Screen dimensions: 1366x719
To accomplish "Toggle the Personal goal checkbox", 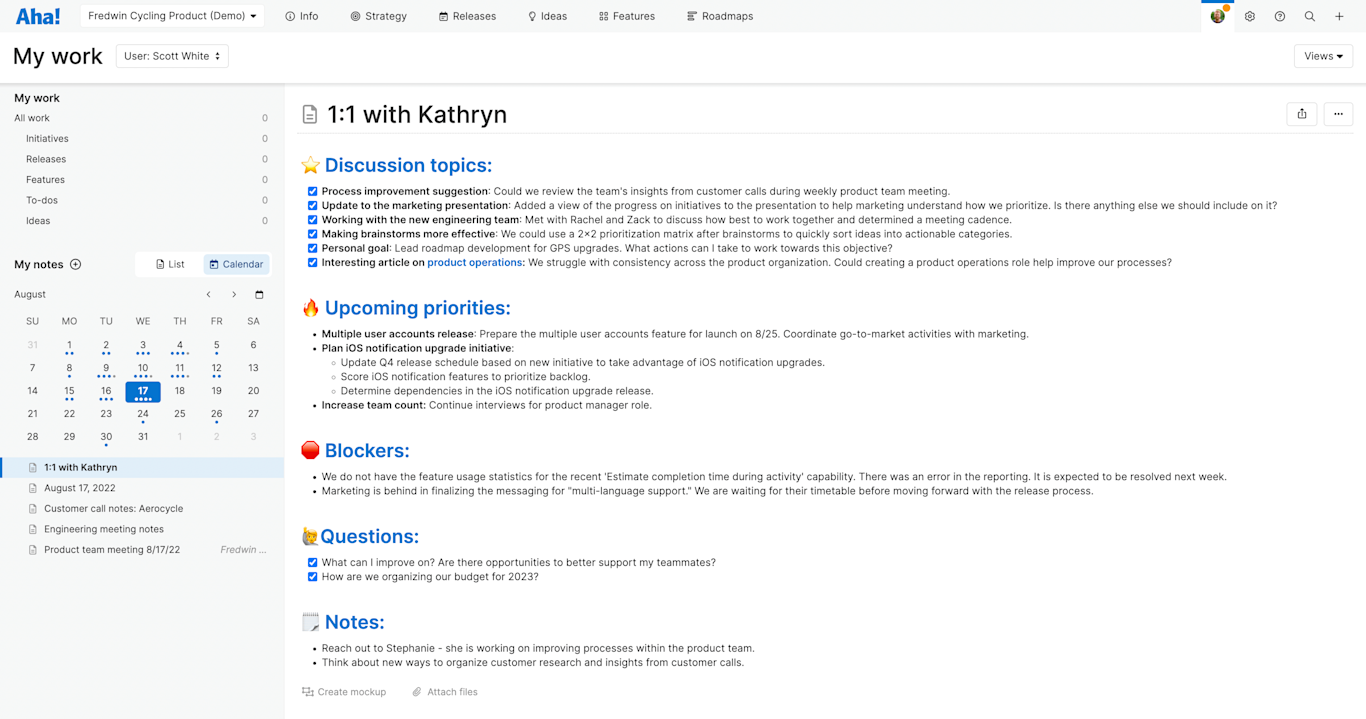I will pos(313,248).
